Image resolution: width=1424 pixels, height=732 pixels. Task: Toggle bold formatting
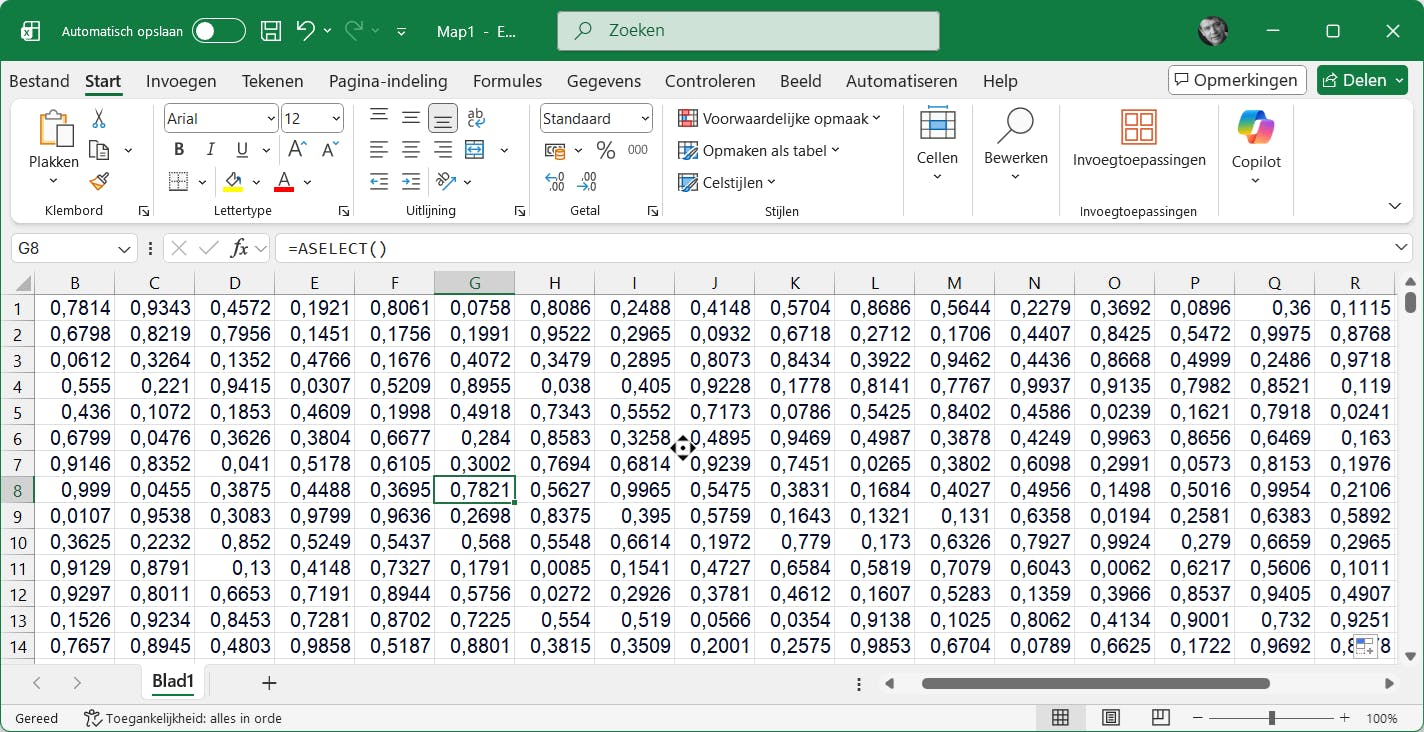click(x=179, y=150)
